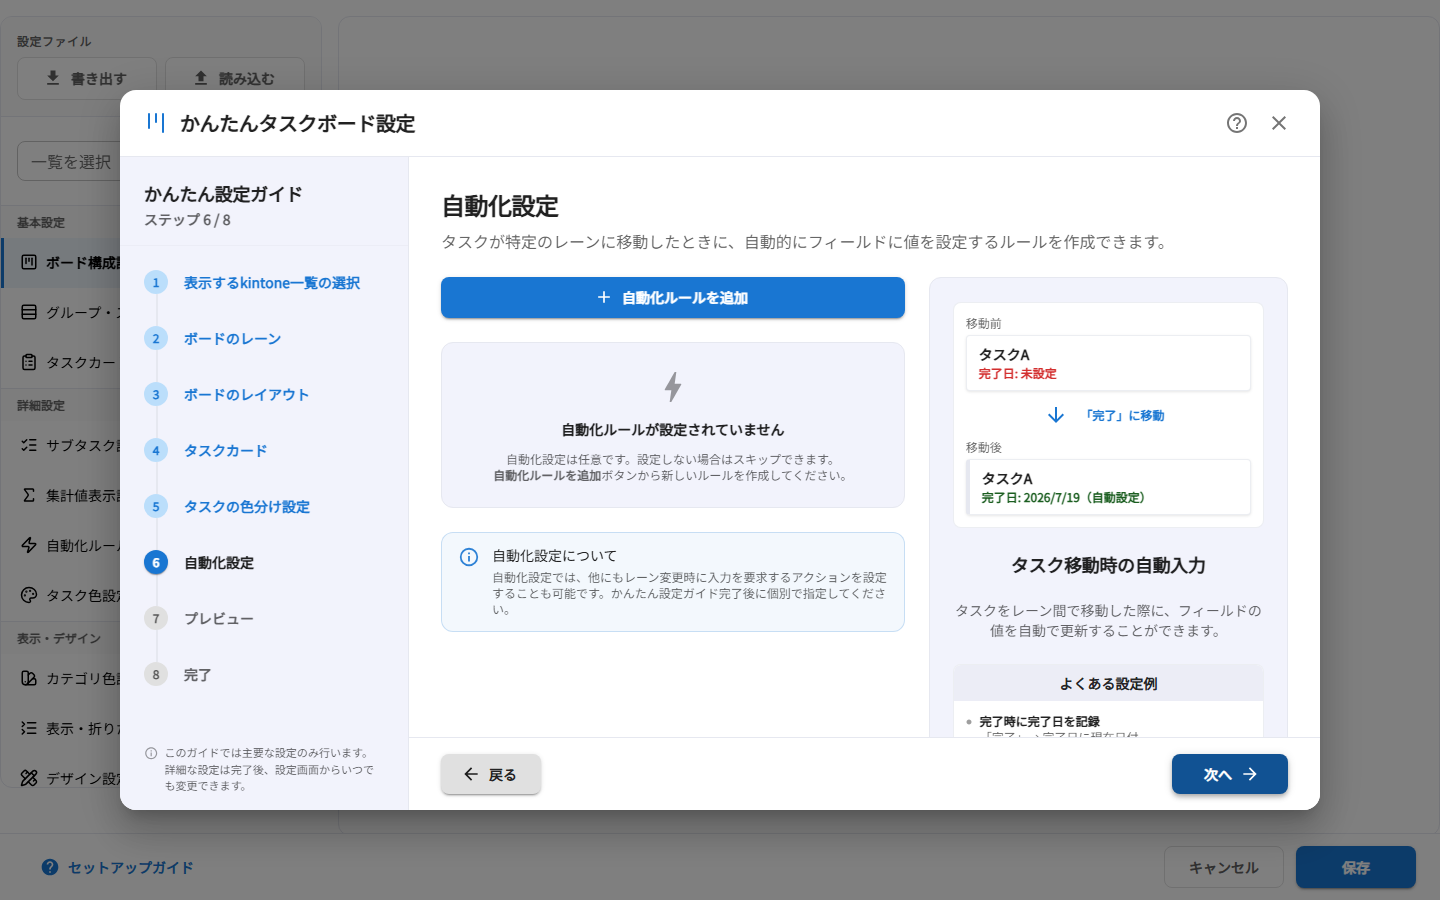Click the info icon beside 自動化設定について
The height and width of the screenshot is (900, 1440).
(469, 557)
